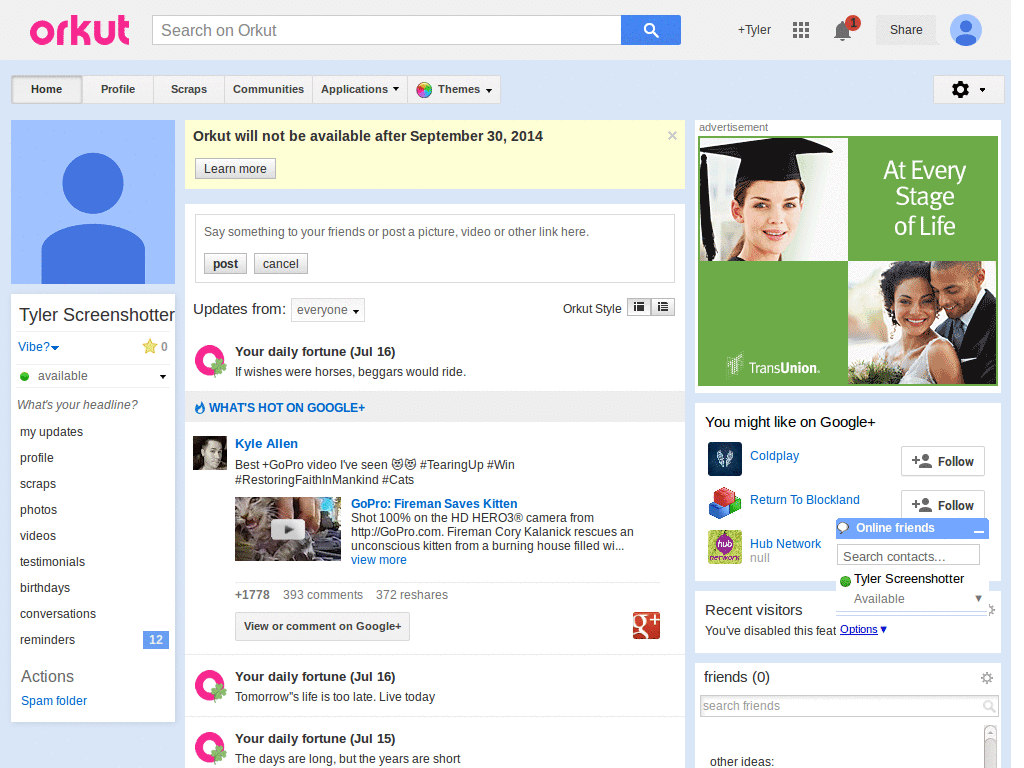This screenshot has width=1024, height=768.
Task: Open the Updates from everyone dropdown
Action: tap(328, 310)
